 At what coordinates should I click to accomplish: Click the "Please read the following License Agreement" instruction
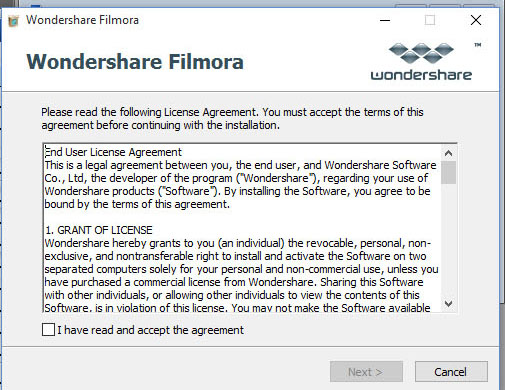pyautogui.click(x=232, y=118)
